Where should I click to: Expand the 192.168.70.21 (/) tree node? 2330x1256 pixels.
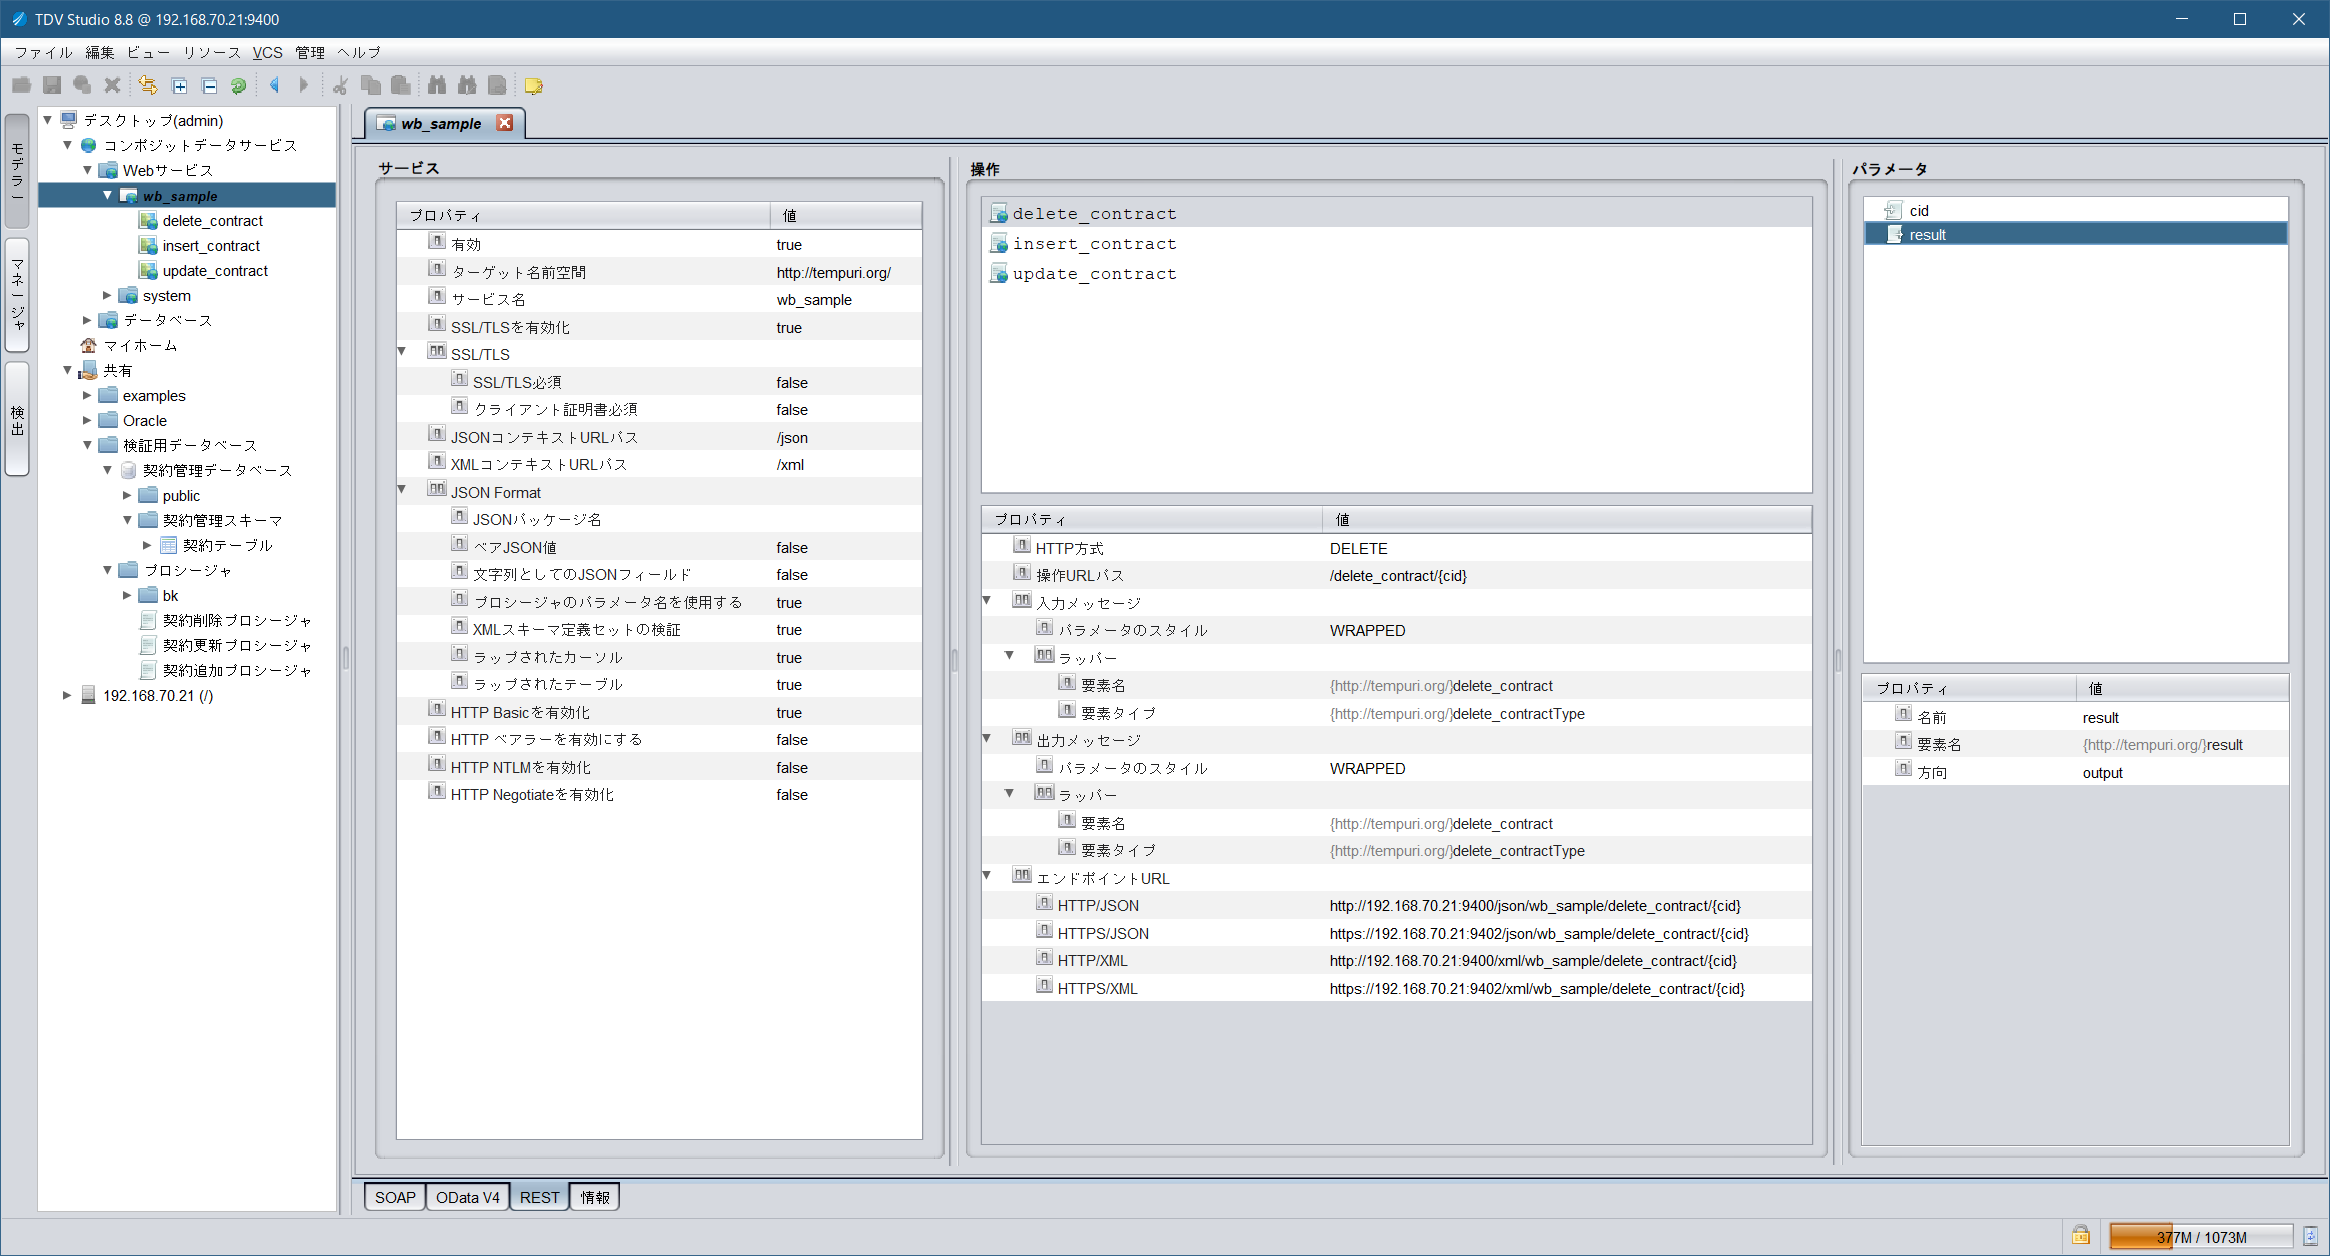point(67,696)
